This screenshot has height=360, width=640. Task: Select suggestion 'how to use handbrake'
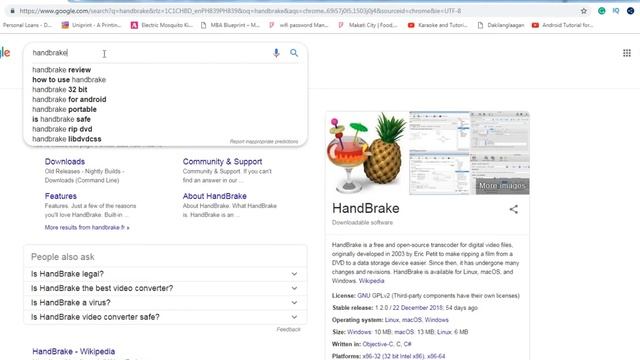coord(69,80)
